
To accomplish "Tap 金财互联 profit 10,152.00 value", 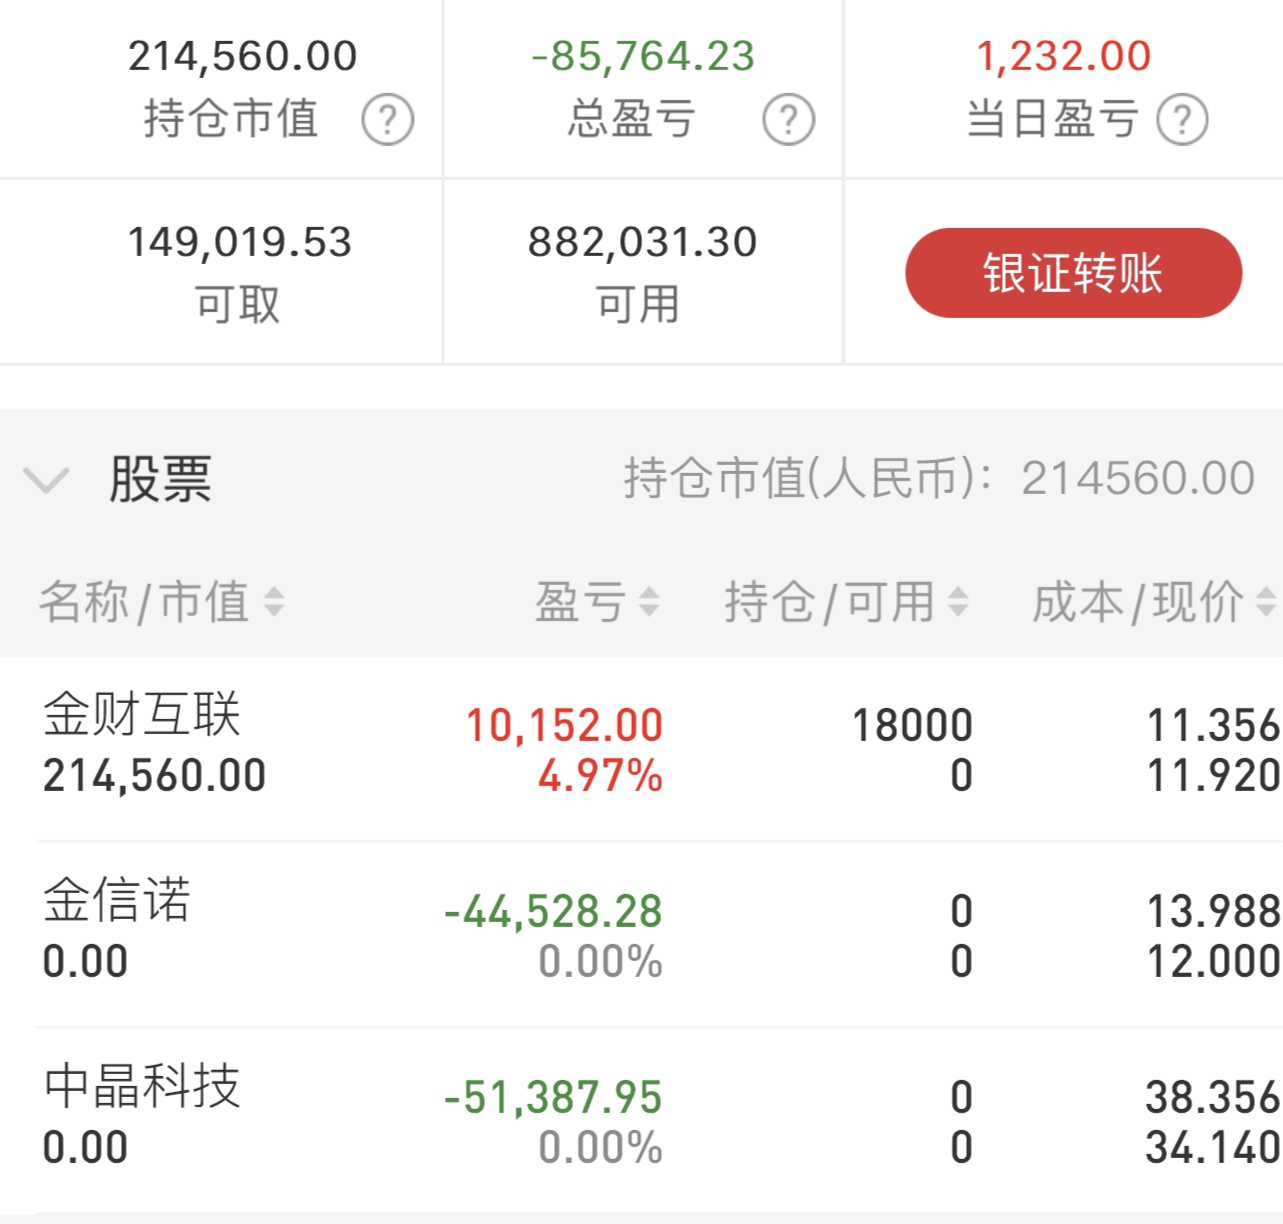I will (x=564, y=726).
